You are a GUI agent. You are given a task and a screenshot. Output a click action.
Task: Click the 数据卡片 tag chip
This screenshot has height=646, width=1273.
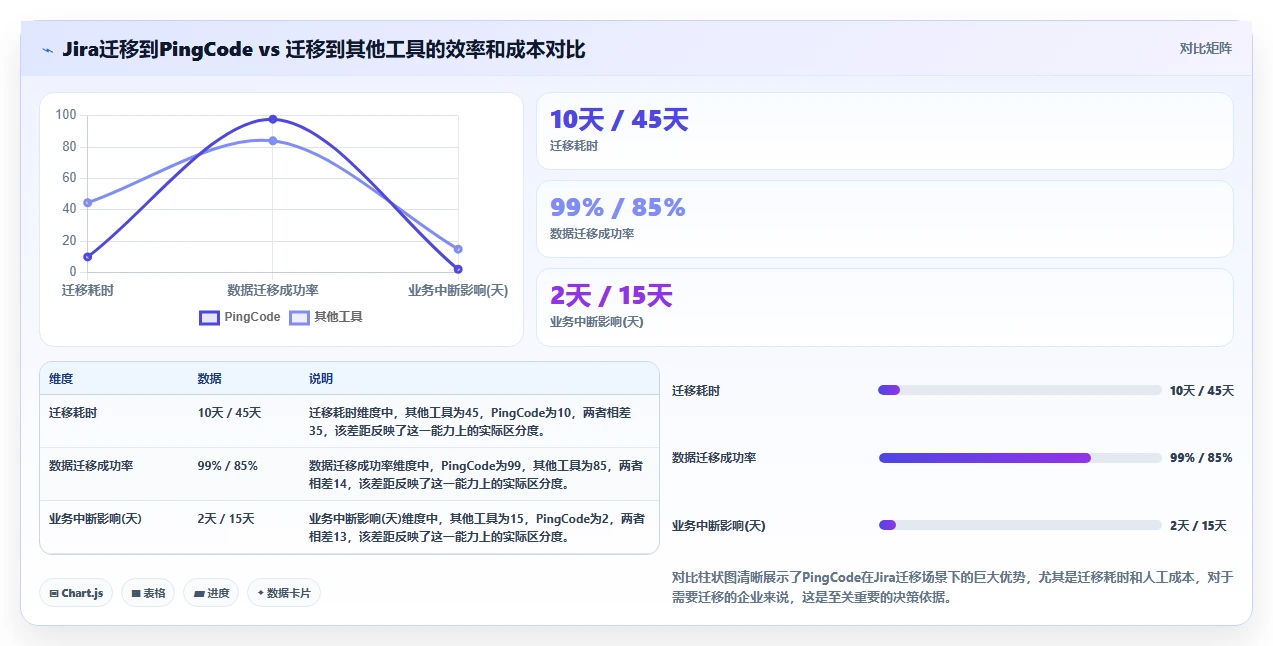[284, 593]
